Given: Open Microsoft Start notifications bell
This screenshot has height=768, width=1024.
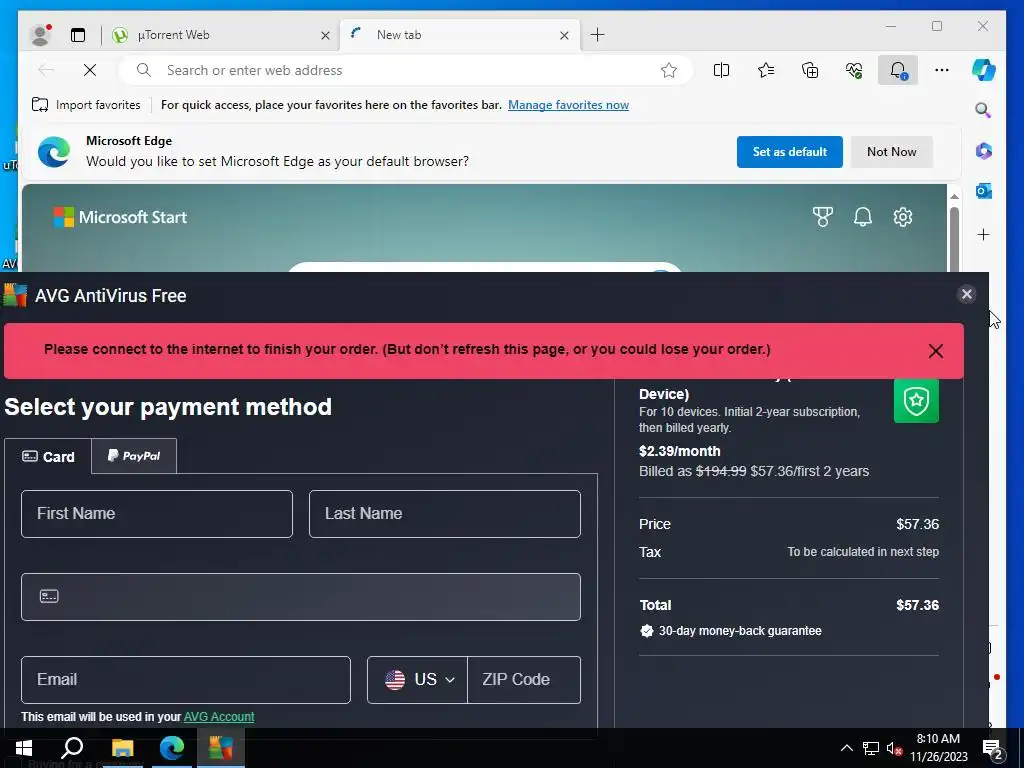Looking at the screenshot, I should (x=863, y=217).
